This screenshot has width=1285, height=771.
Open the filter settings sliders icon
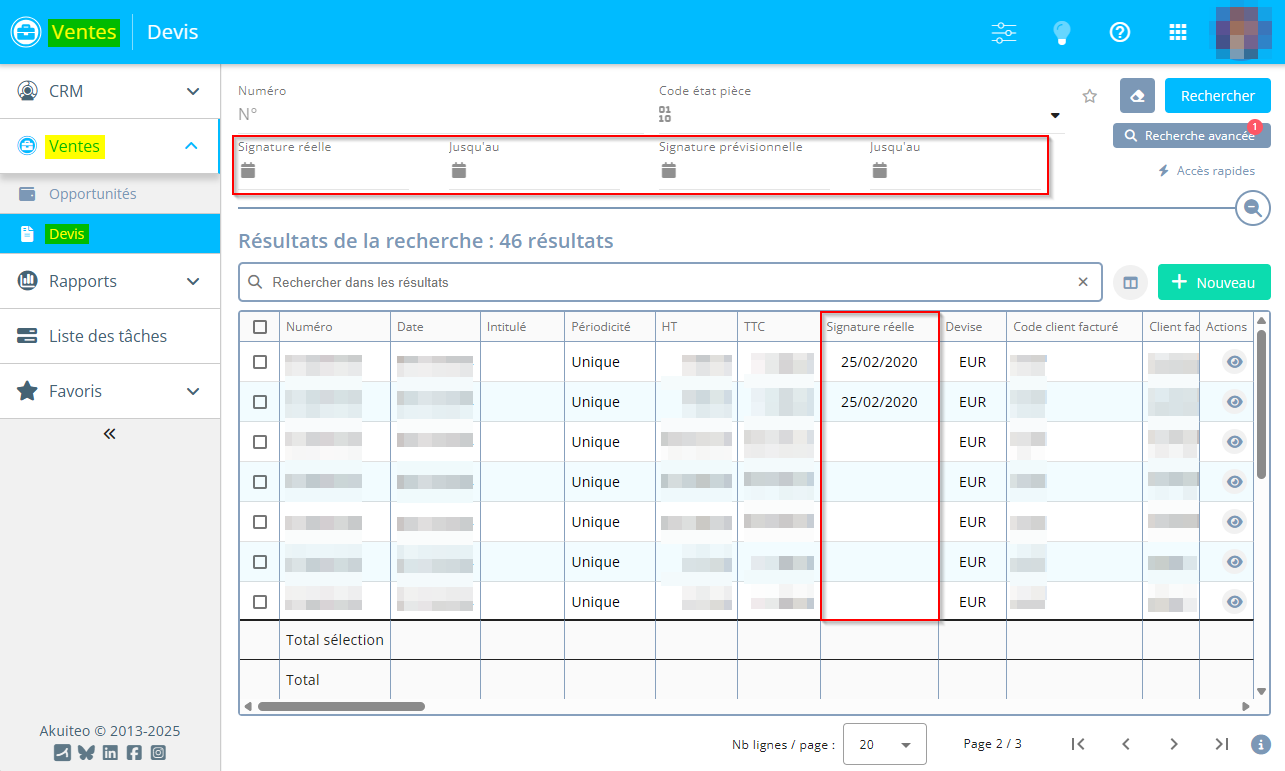pos(1003,32)
